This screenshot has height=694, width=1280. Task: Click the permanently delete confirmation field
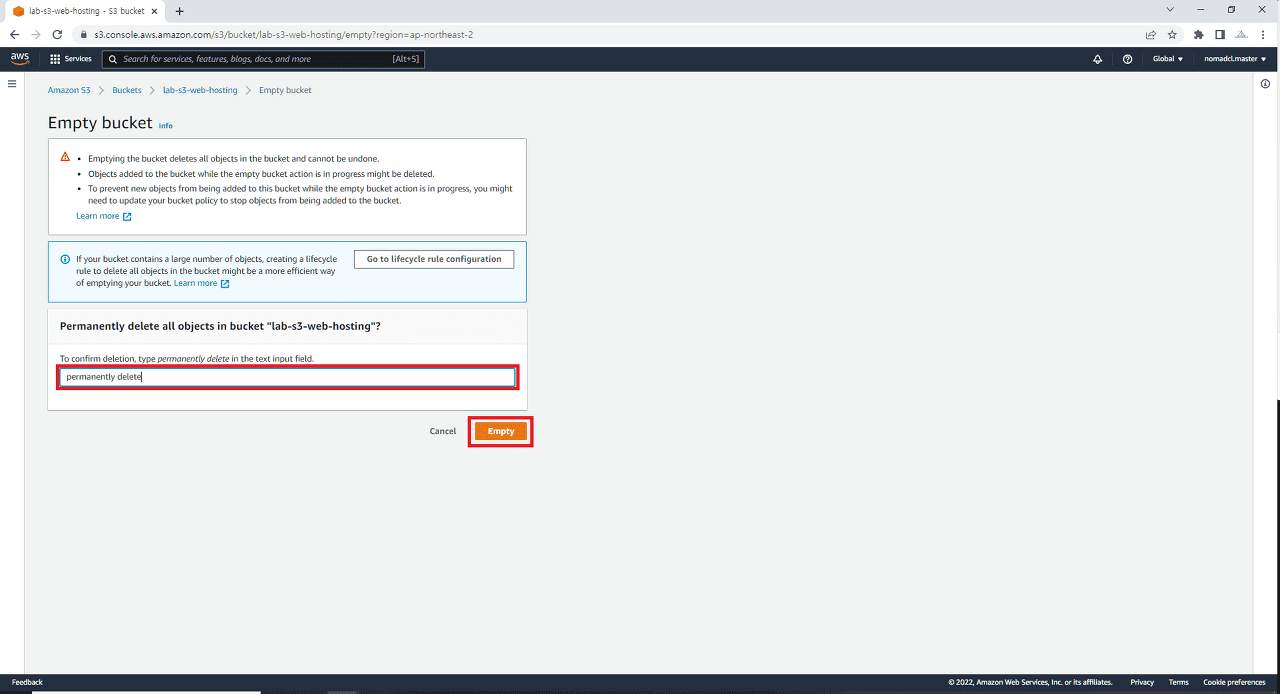[287, 377]
